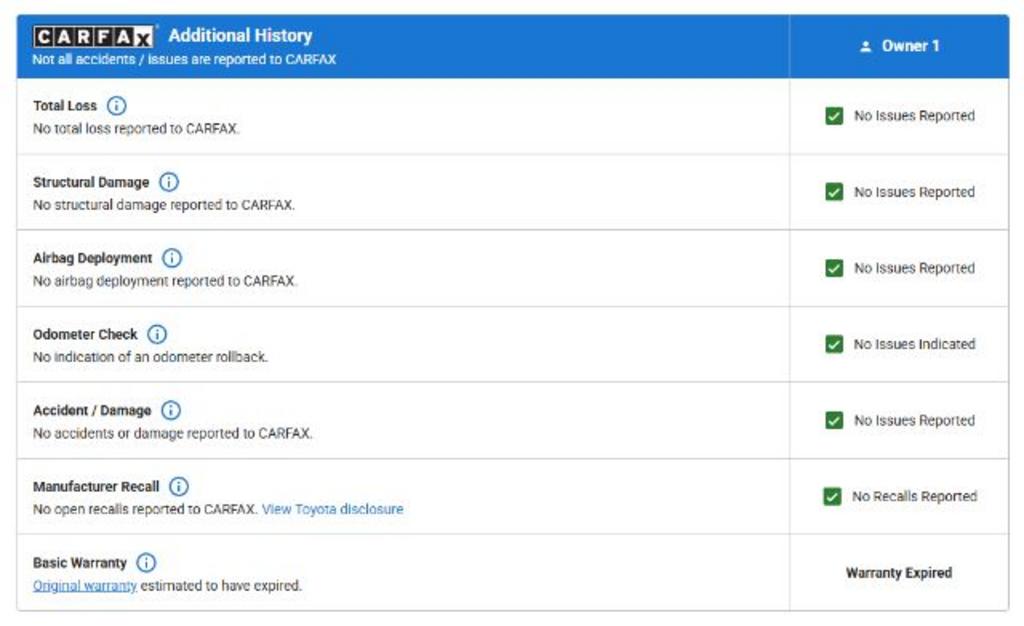Click the Odometer Check green checkmark

tap(834, 344)
